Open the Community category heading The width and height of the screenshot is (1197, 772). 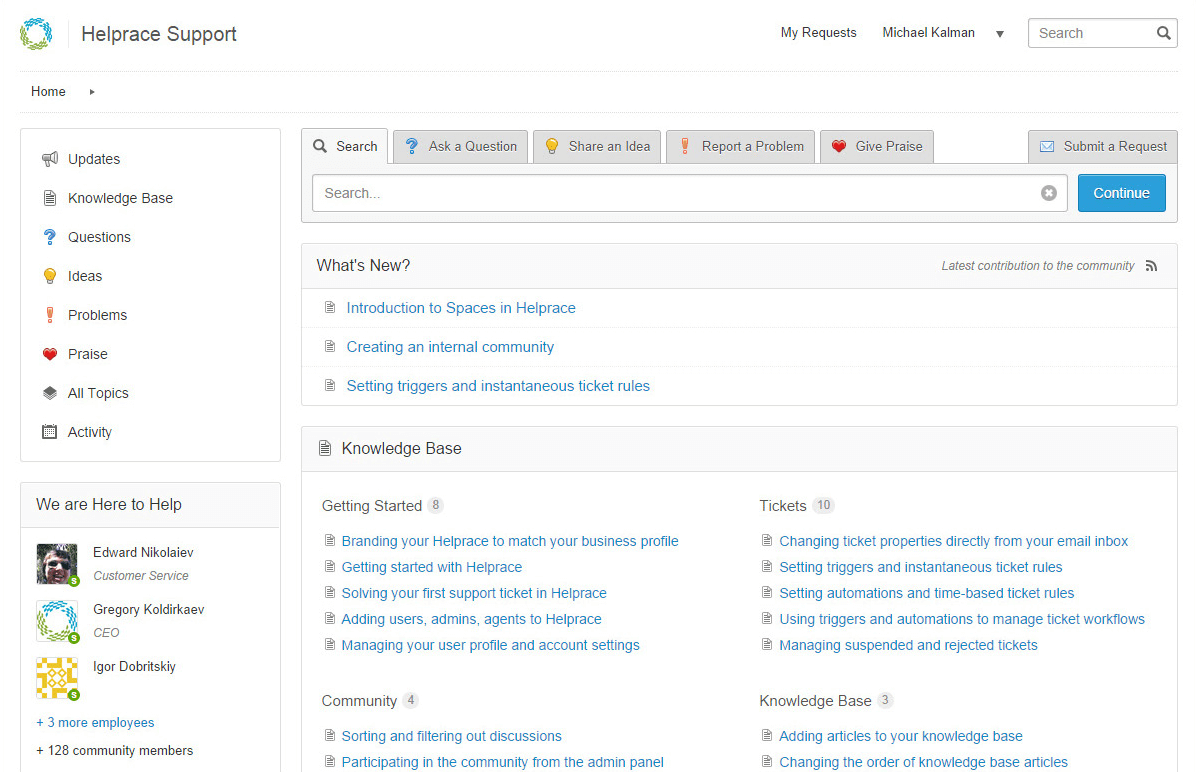359,701
